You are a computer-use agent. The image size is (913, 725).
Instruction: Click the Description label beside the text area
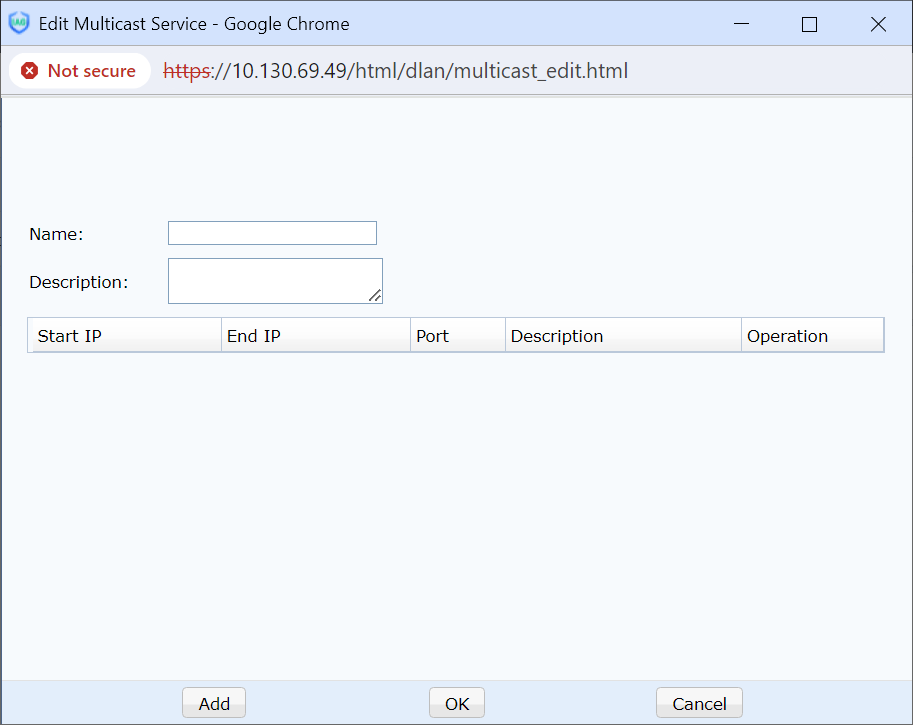click(79, 282)
